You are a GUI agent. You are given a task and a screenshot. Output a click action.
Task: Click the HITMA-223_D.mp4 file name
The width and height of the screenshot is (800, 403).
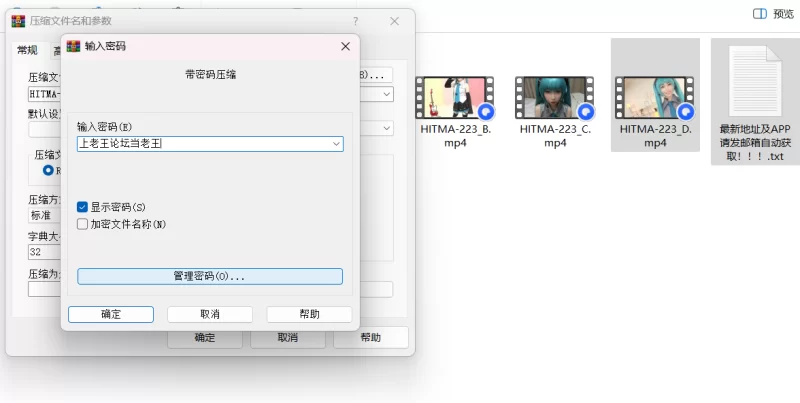click(655, 136)
